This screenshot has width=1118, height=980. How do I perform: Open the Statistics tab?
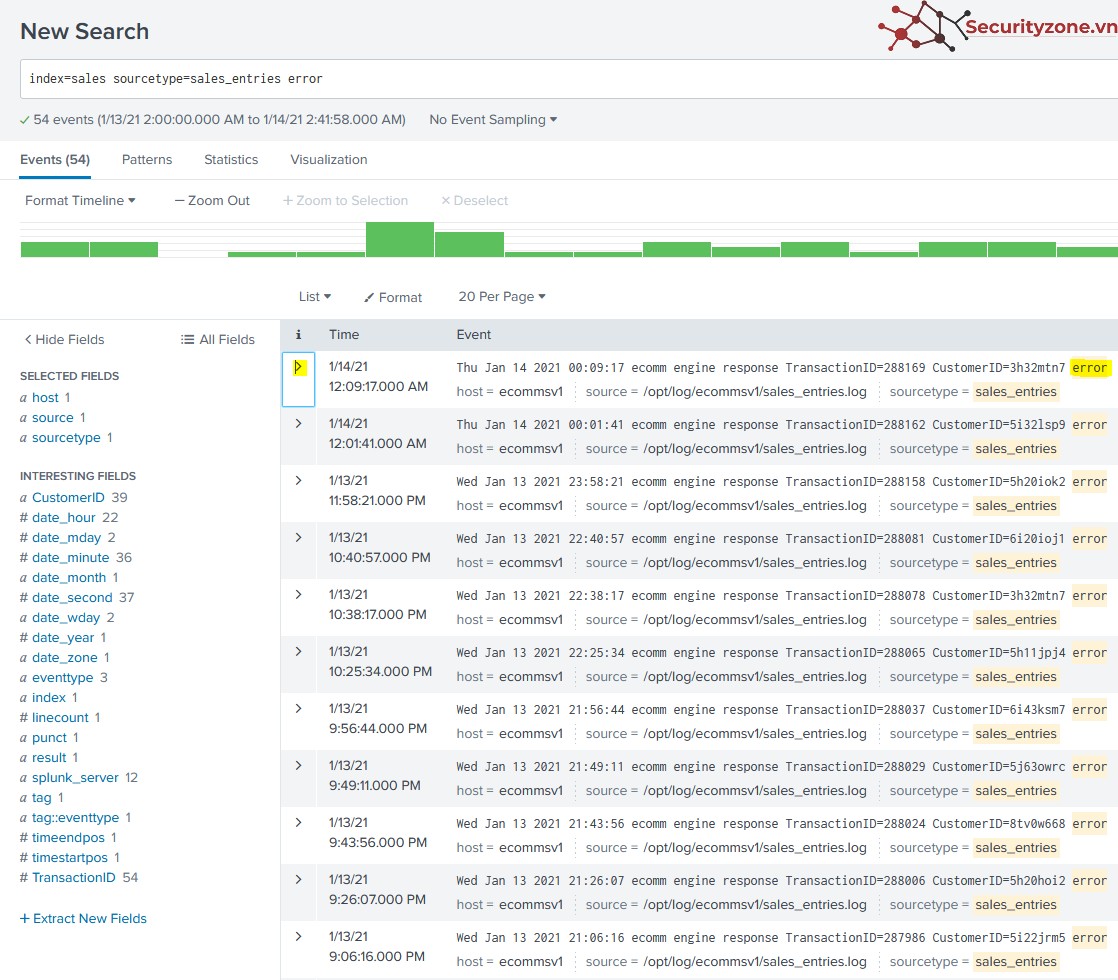pyautogui.click(x=231, y=160)
